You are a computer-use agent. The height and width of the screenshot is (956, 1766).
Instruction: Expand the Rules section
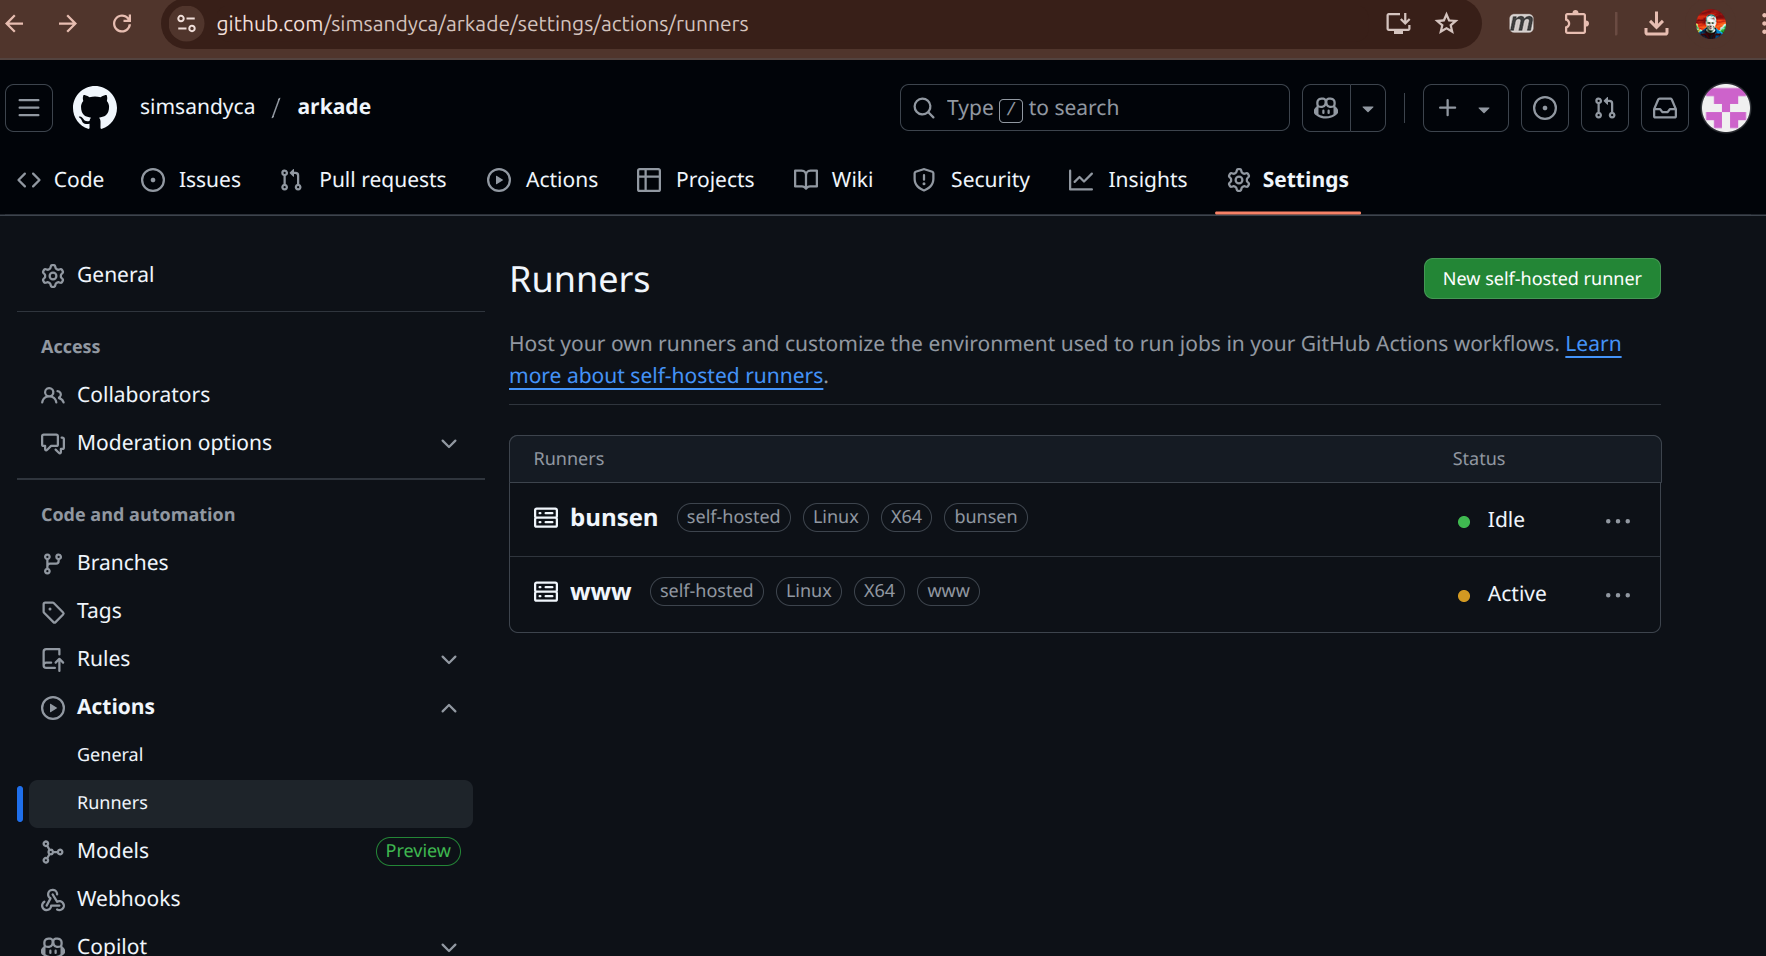point(251,659)
